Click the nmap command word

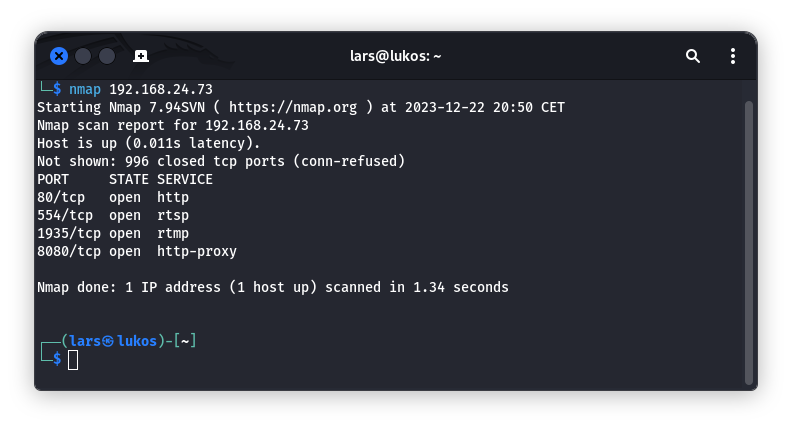tap(85, 89)
